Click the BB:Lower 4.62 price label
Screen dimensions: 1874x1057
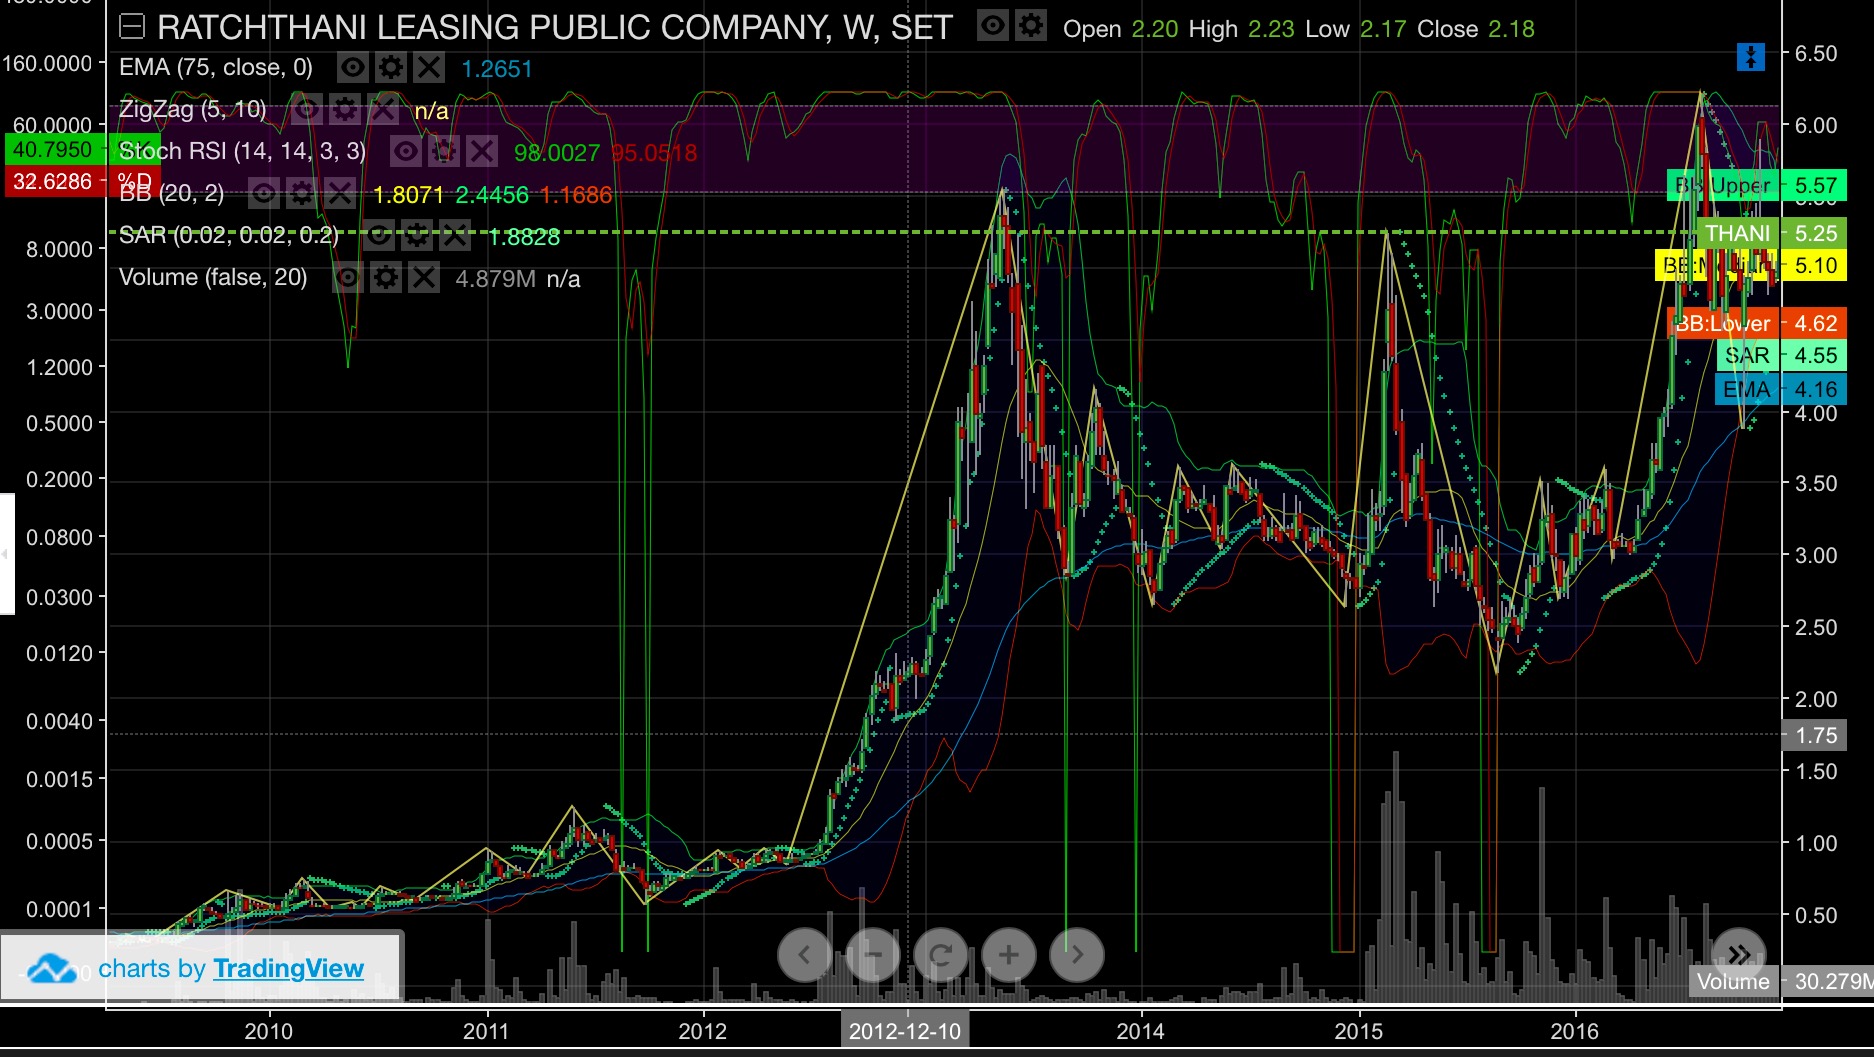point(1757,323)
